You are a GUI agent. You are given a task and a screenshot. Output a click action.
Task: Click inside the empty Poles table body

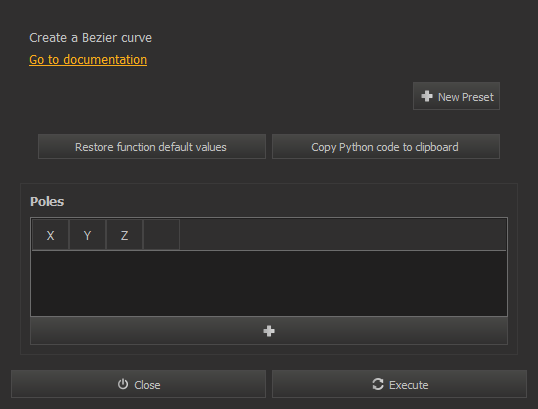[269, 283]
